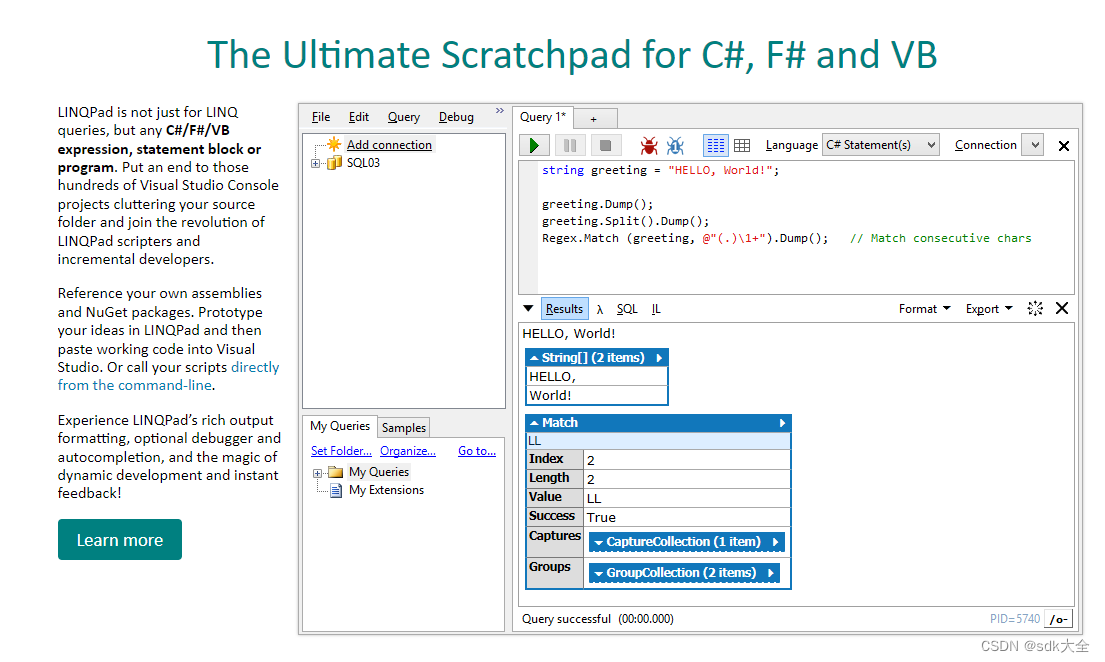Run the query with the green play button
The width and height of the screenshot is (1105, 662).
pos(534,145)
